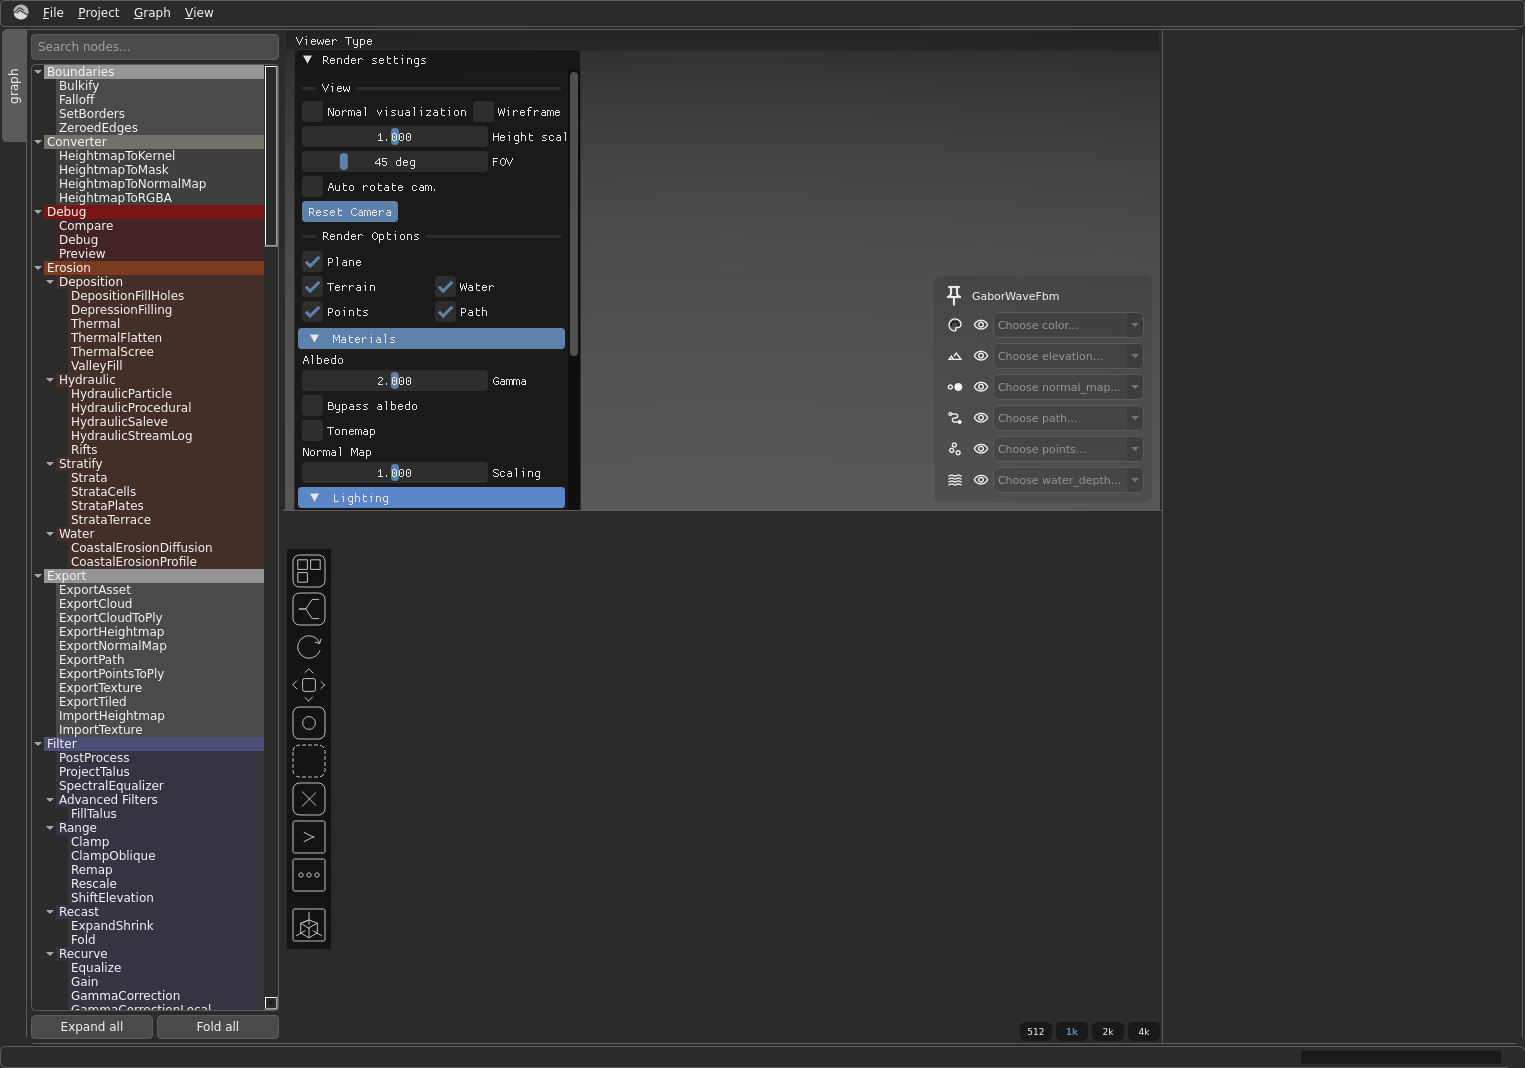Uncheck the Water render option

pos(446,287)
